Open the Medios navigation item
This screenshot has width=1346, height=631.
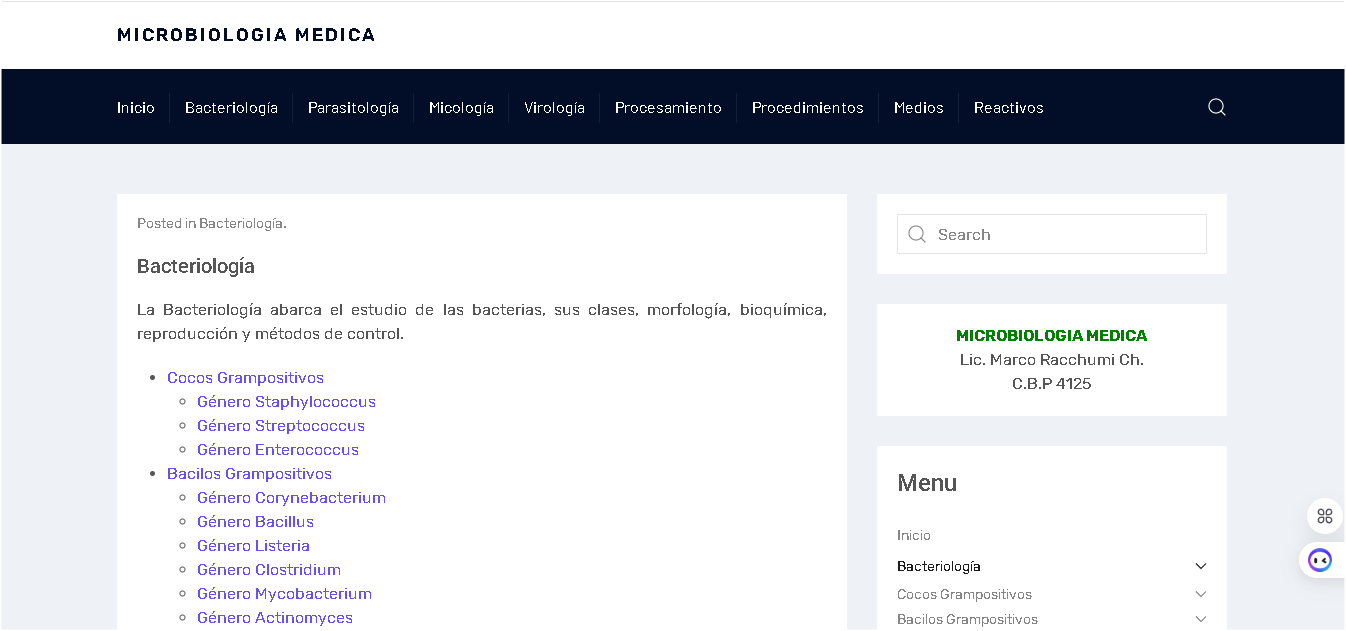918,108
